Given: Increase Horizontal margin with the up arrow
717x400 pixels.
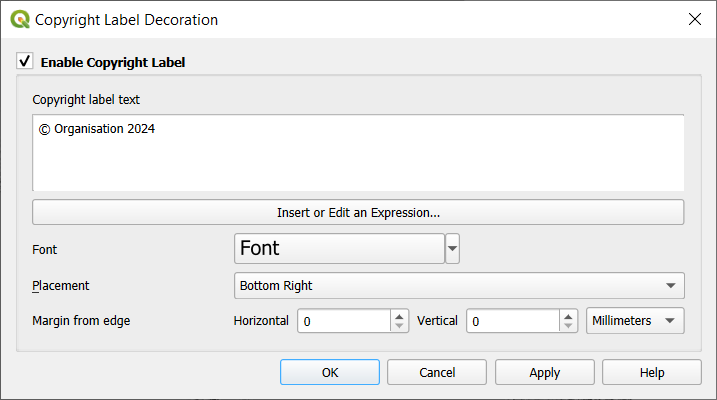Looking at the screenshot, I should coord(400,316).
